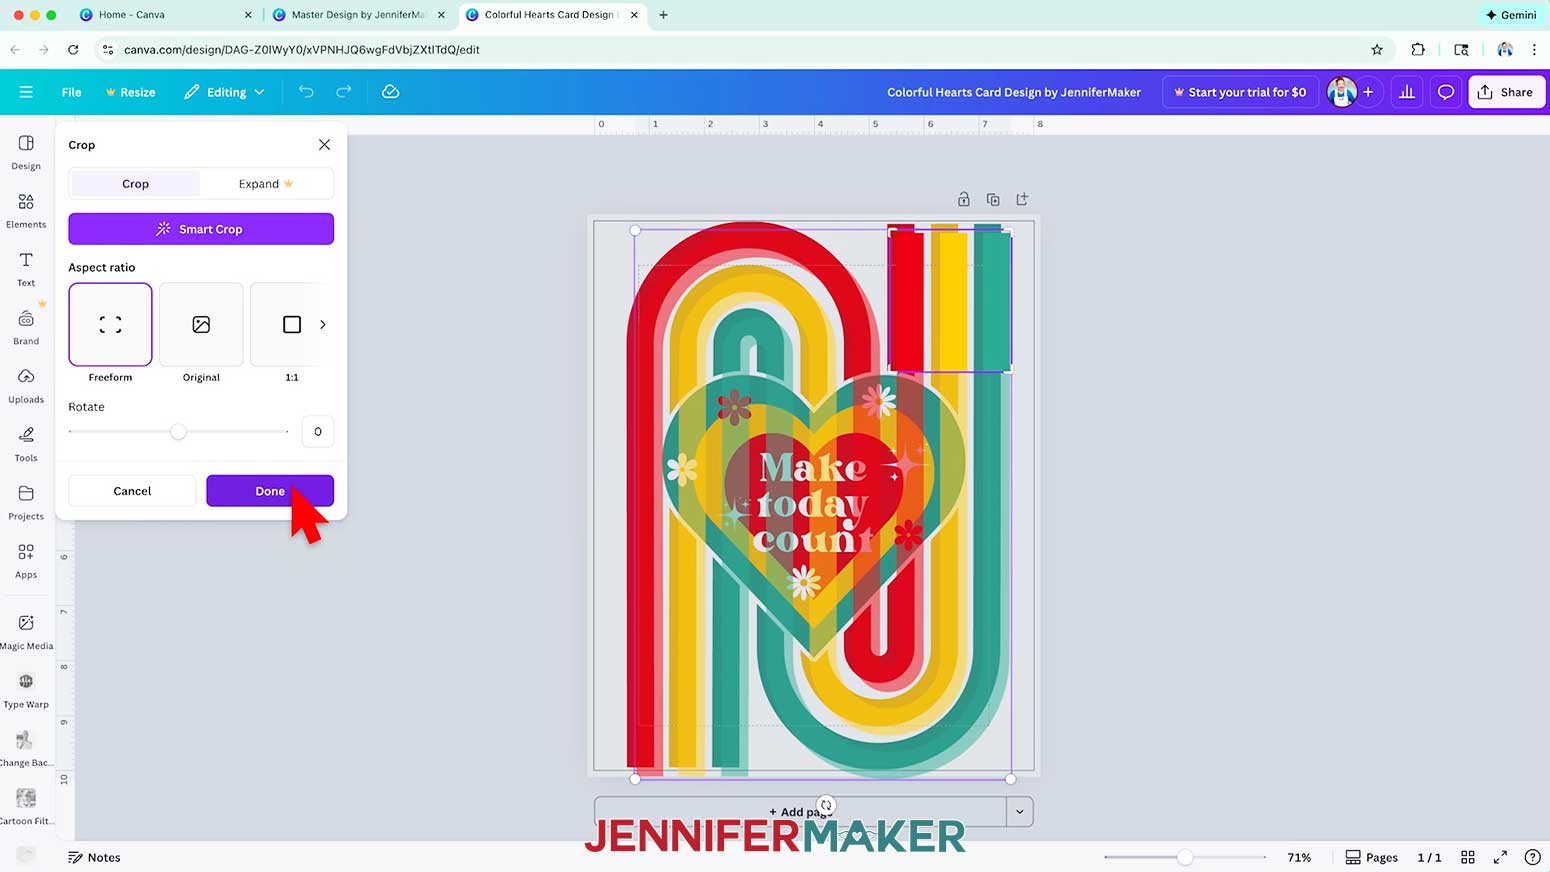Open the Uploads sidebar panel

[26, 385]
